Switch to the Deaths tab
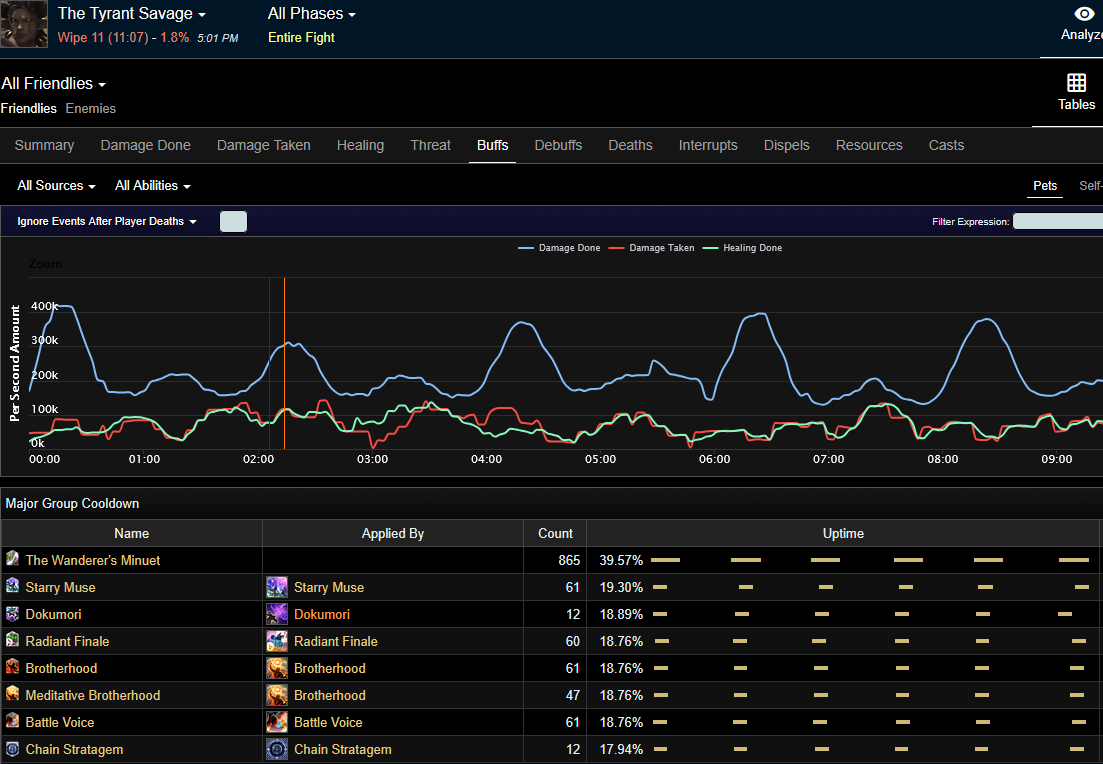The height and width of the screenshot is (764, 1103). (630, 145)
